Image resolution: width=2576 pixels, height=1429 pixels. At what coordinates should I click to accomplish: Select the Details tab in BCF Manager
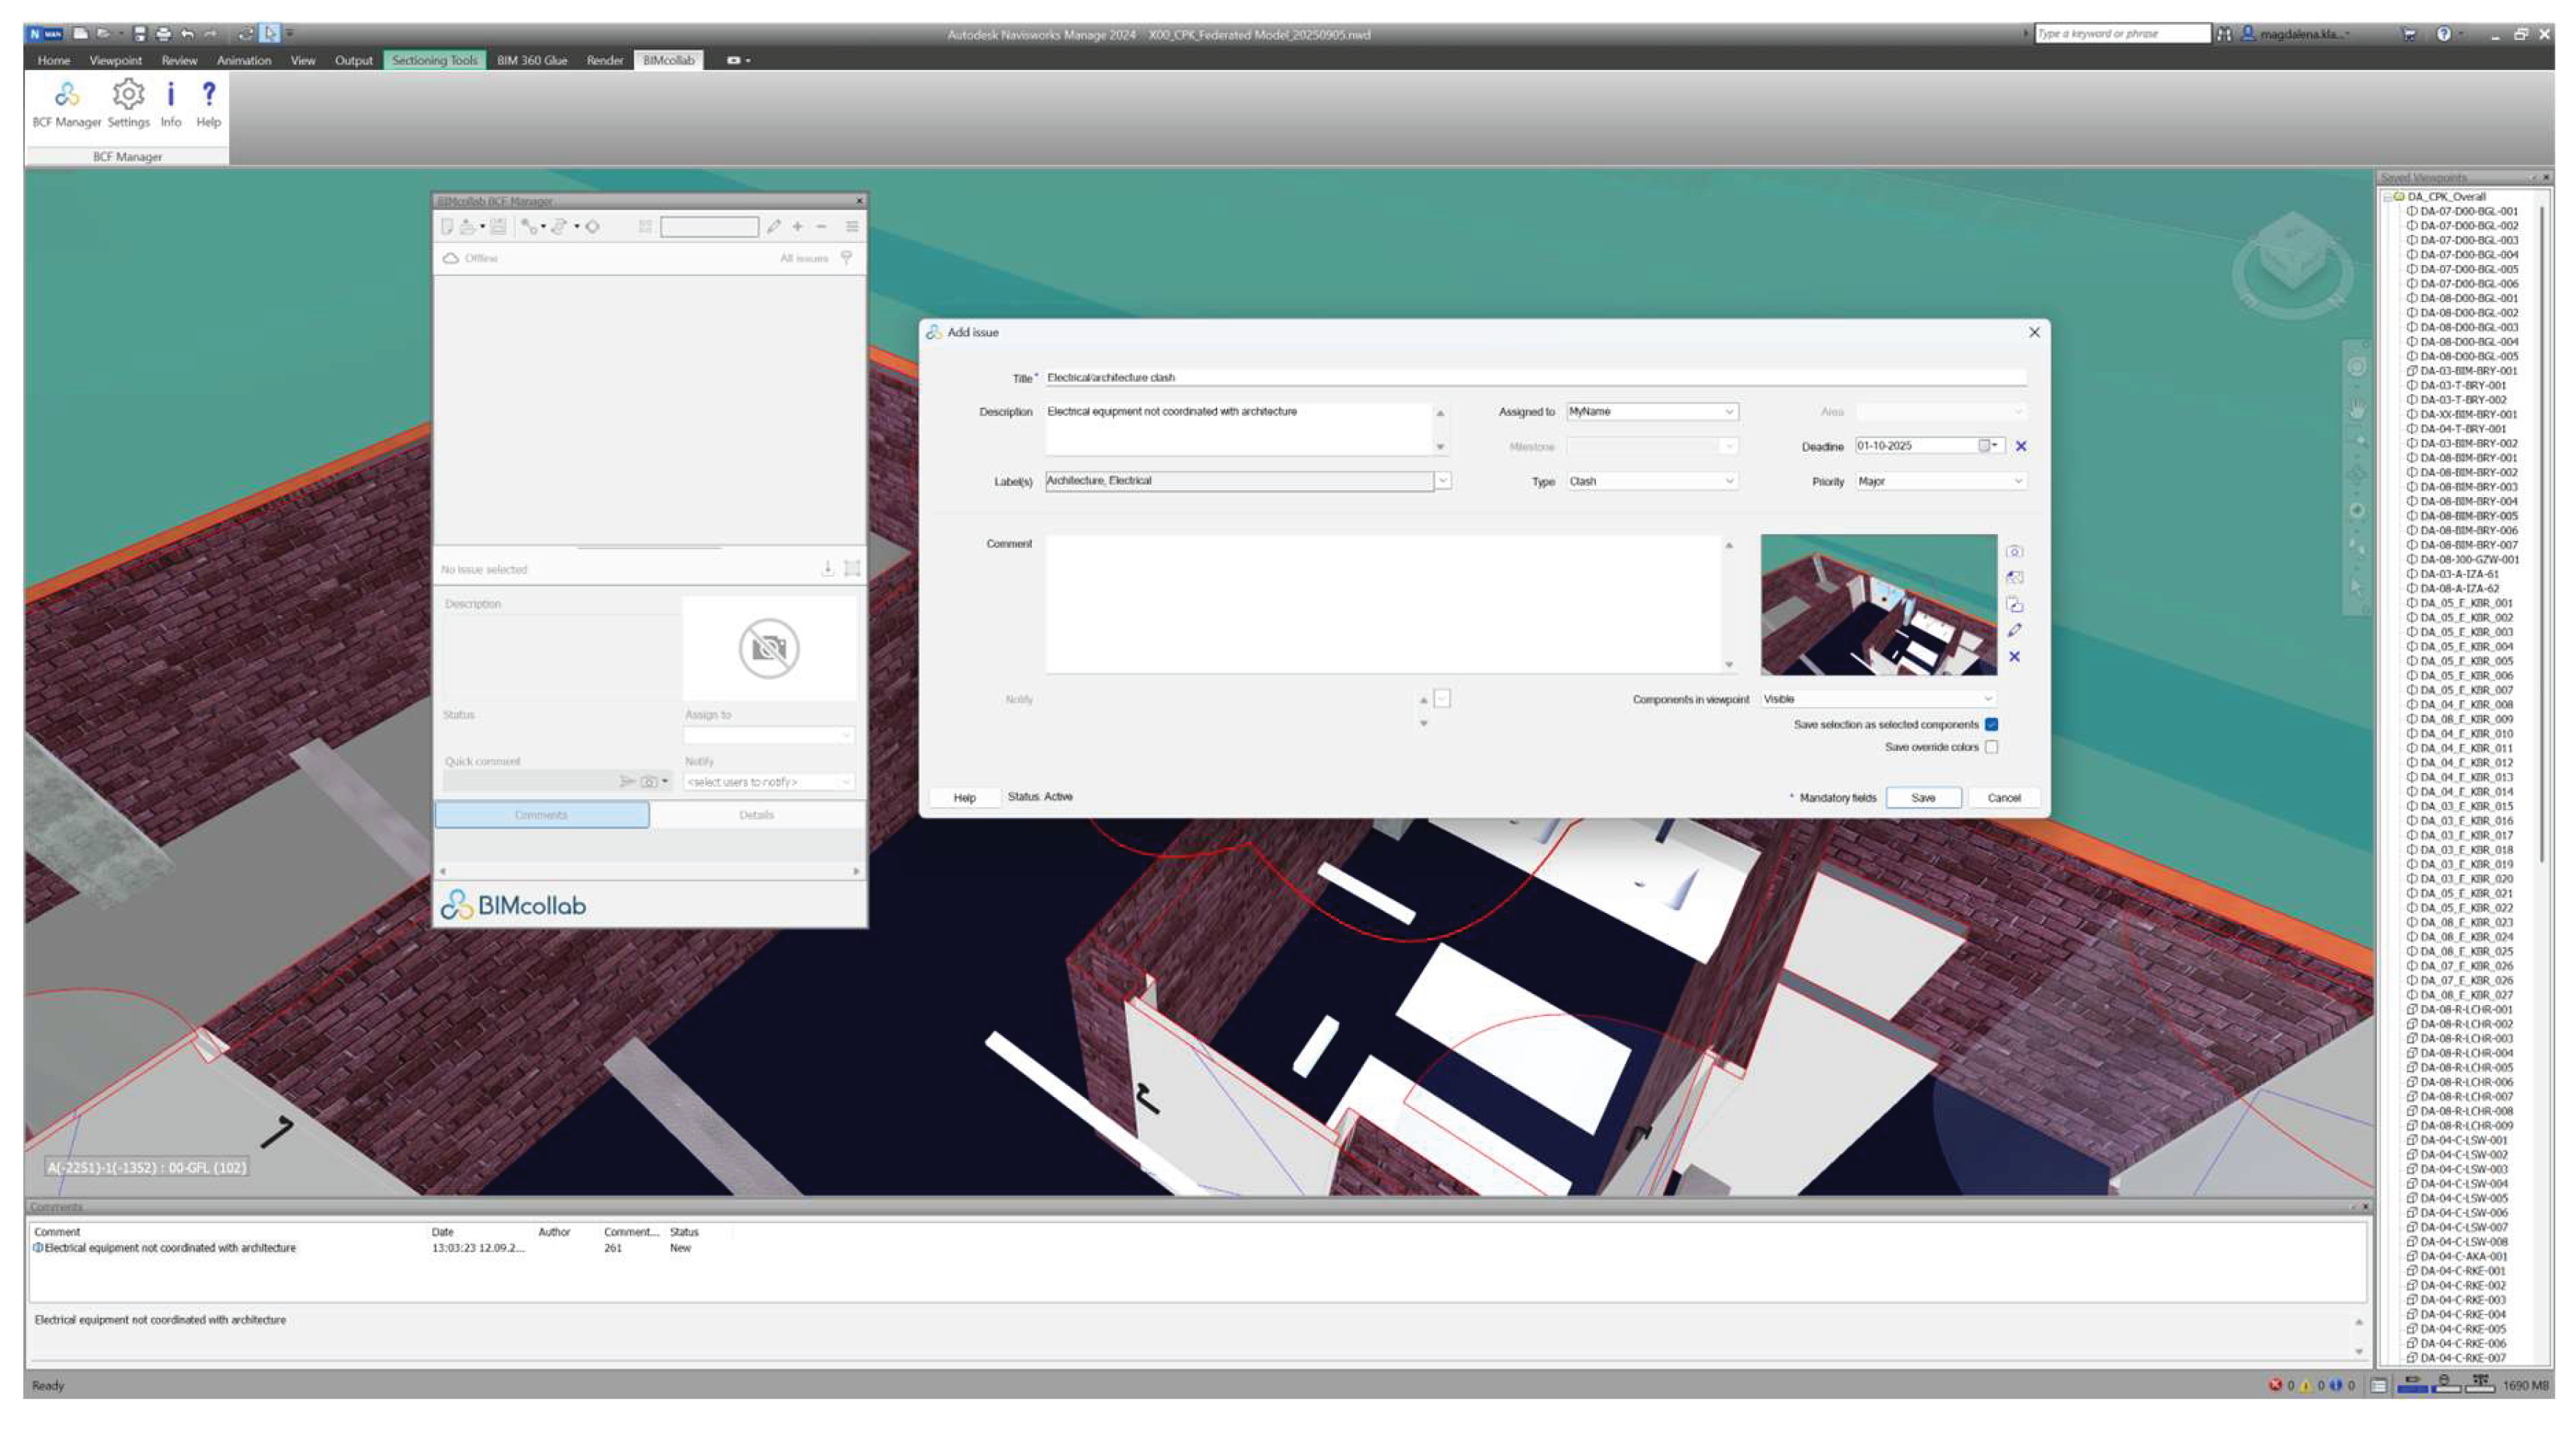pyautogui.click(x=756, y=815)
